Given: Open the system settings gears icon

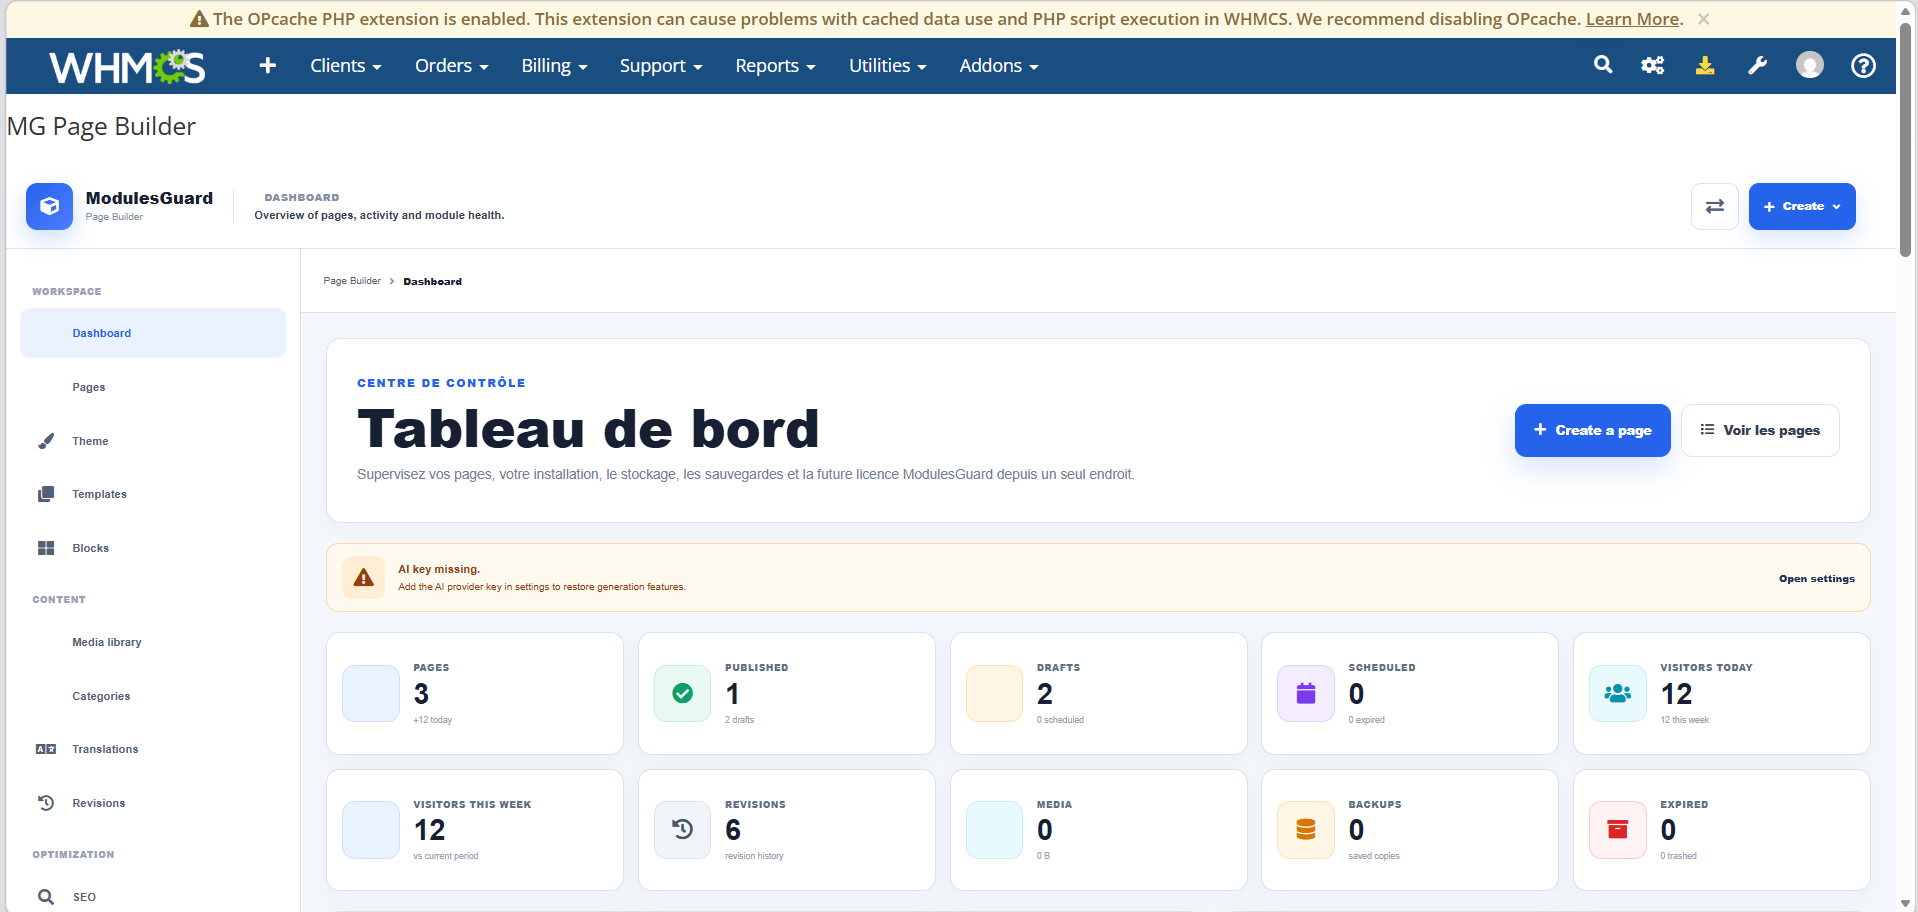Looking at the screenshot, I should pyautogui.click(x=1653, y=65).
